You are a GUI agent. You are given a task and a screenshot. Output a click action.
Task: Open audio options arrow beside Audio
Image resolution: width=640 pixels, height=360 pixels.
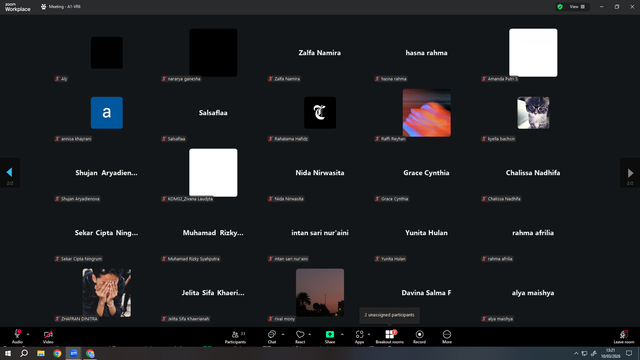[28, 334]
